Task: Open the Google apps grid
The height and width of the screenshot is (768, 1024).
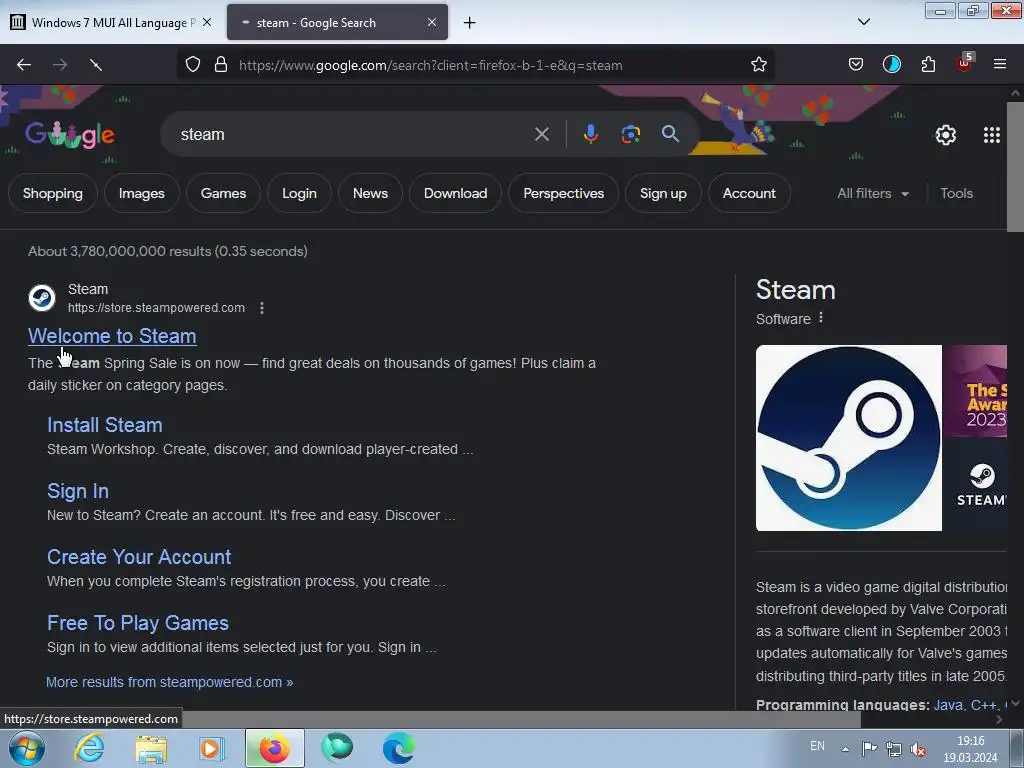Action: coord(991,135)
